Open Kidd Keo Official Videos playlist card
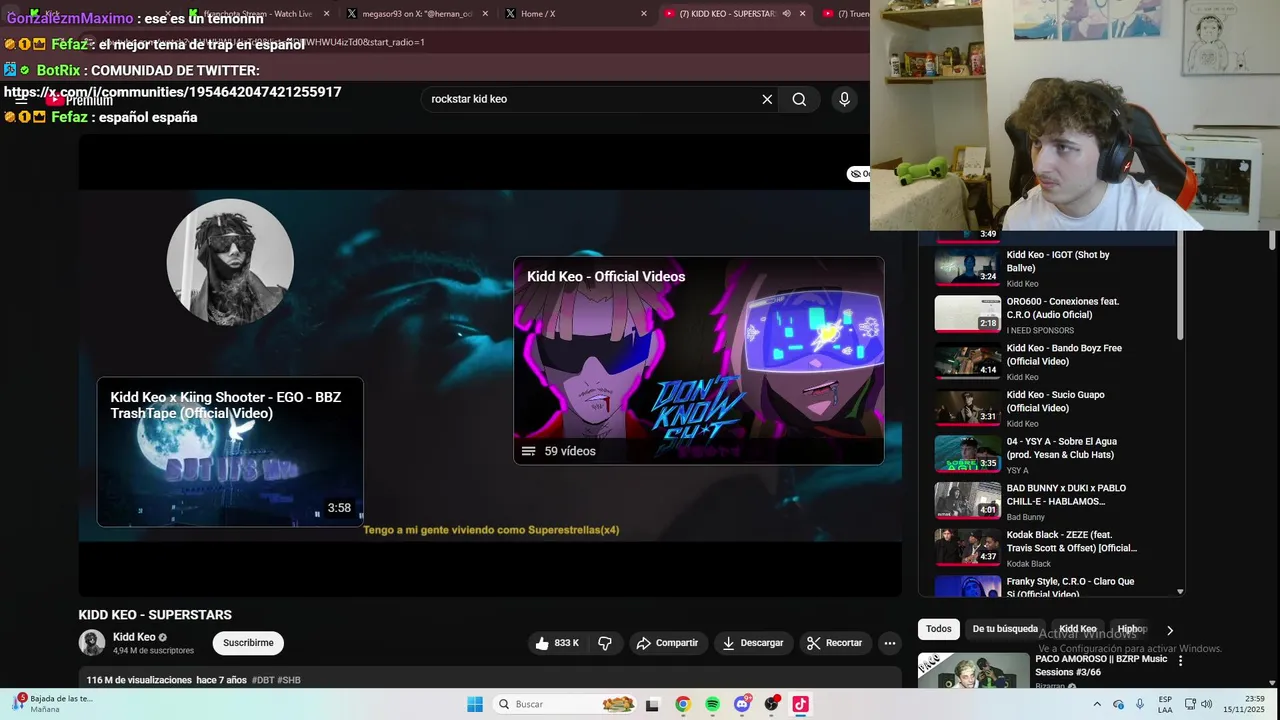The image size is (1280, 720). click(699, 361)
